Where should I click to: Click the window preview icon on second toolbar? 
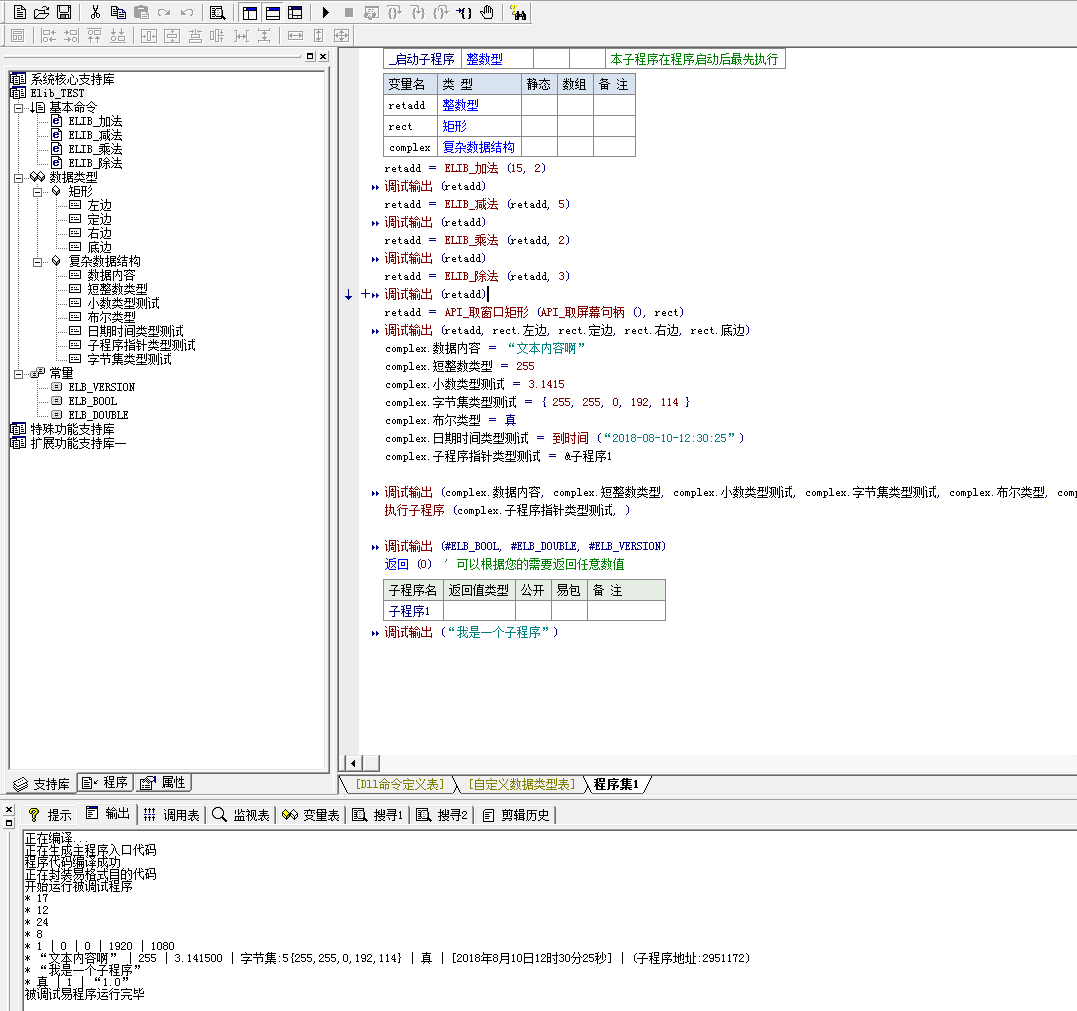pos(18,36)
